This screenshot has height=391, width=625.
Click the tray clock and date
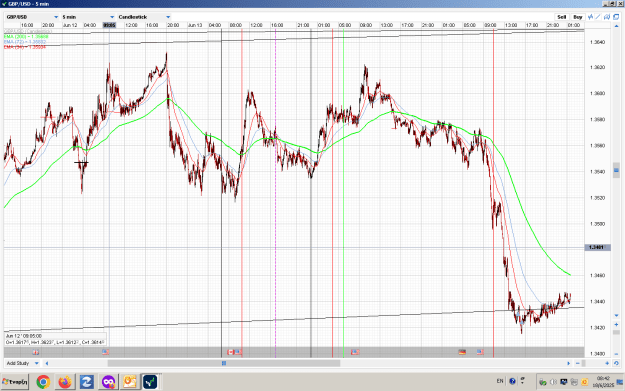(x=603, y=382)
